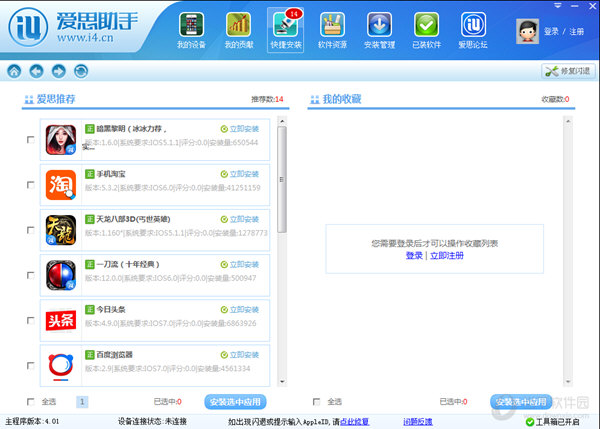This screenshot has height=429, width=600.
Task: Click 立即安装 for 手机淘宝
Action: pos(240,174)
